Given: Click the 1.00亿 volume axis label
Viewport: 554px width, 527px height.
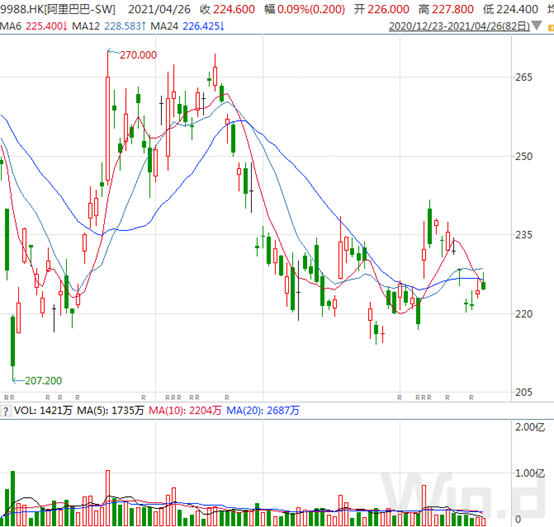Looking at the screenshot, I should tap(530, 473).
